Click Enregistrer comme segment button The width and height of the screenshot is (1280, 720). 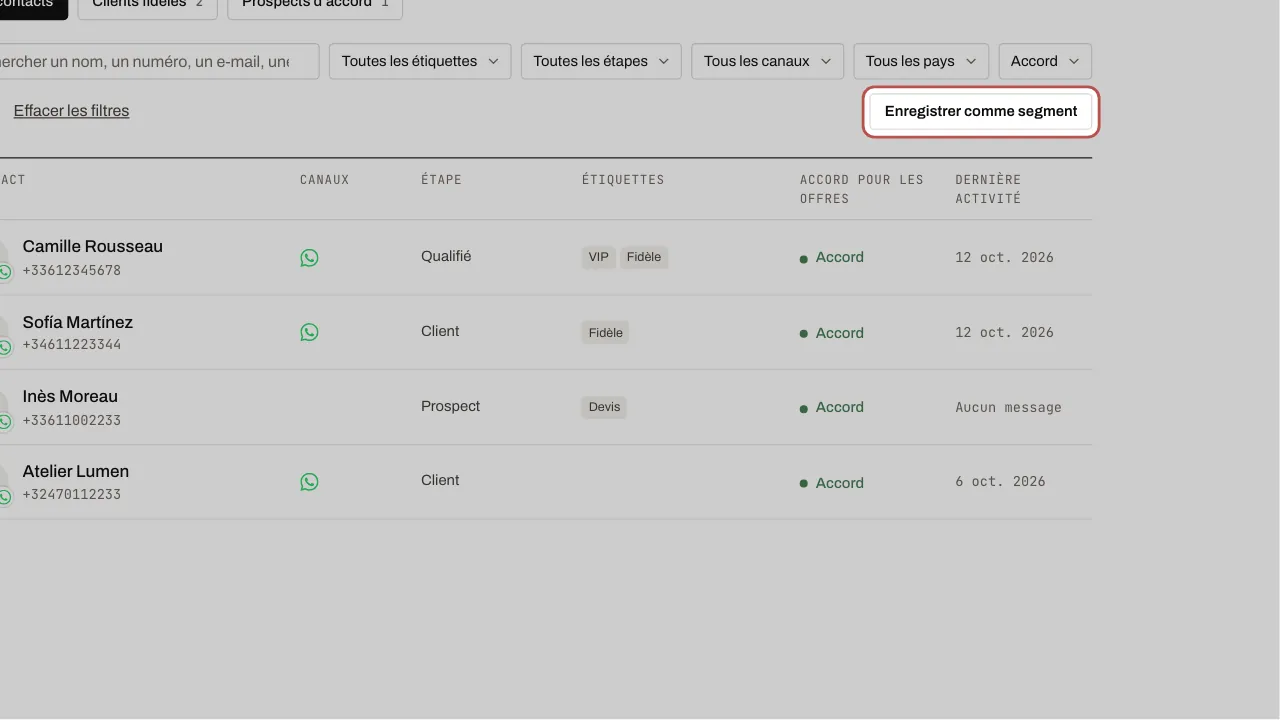981,111
